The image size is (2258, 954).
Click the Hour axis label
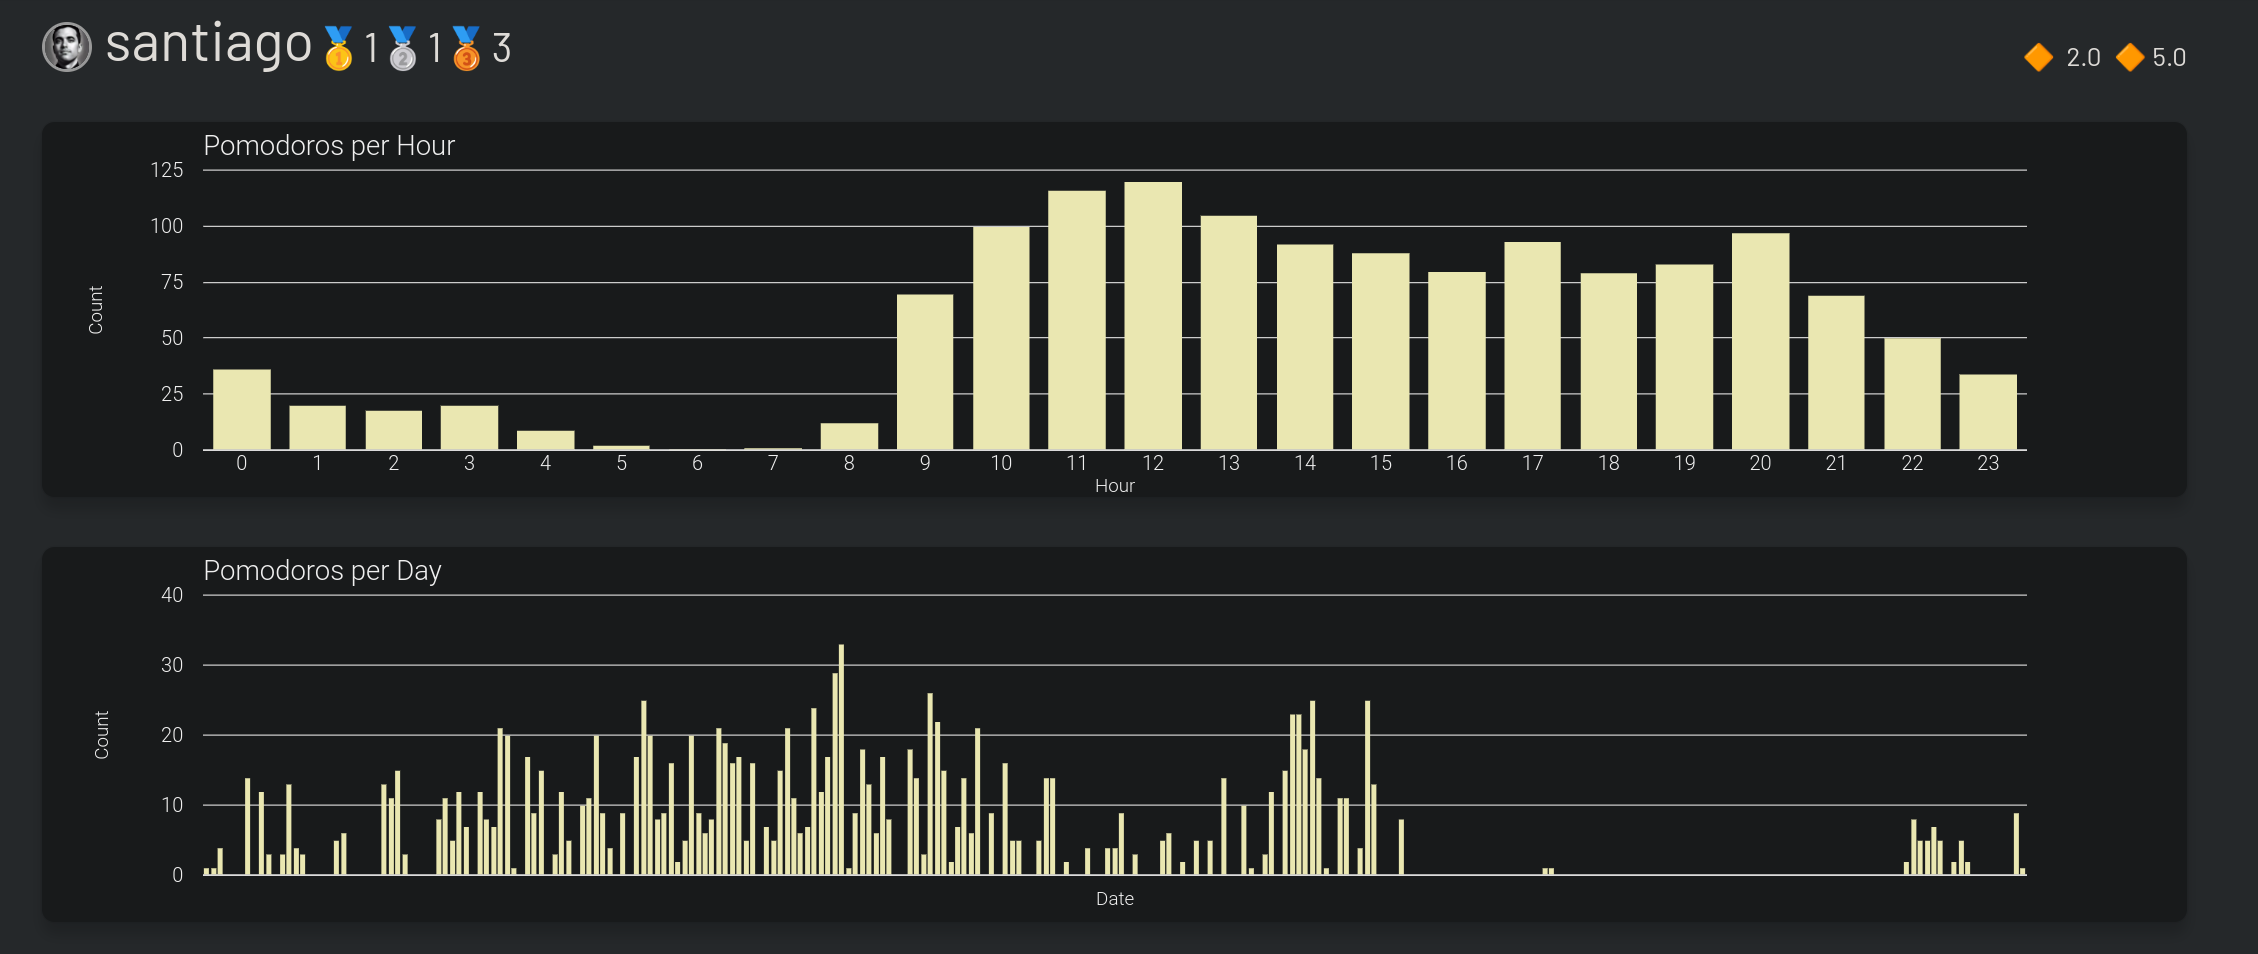pos(1115,485)
